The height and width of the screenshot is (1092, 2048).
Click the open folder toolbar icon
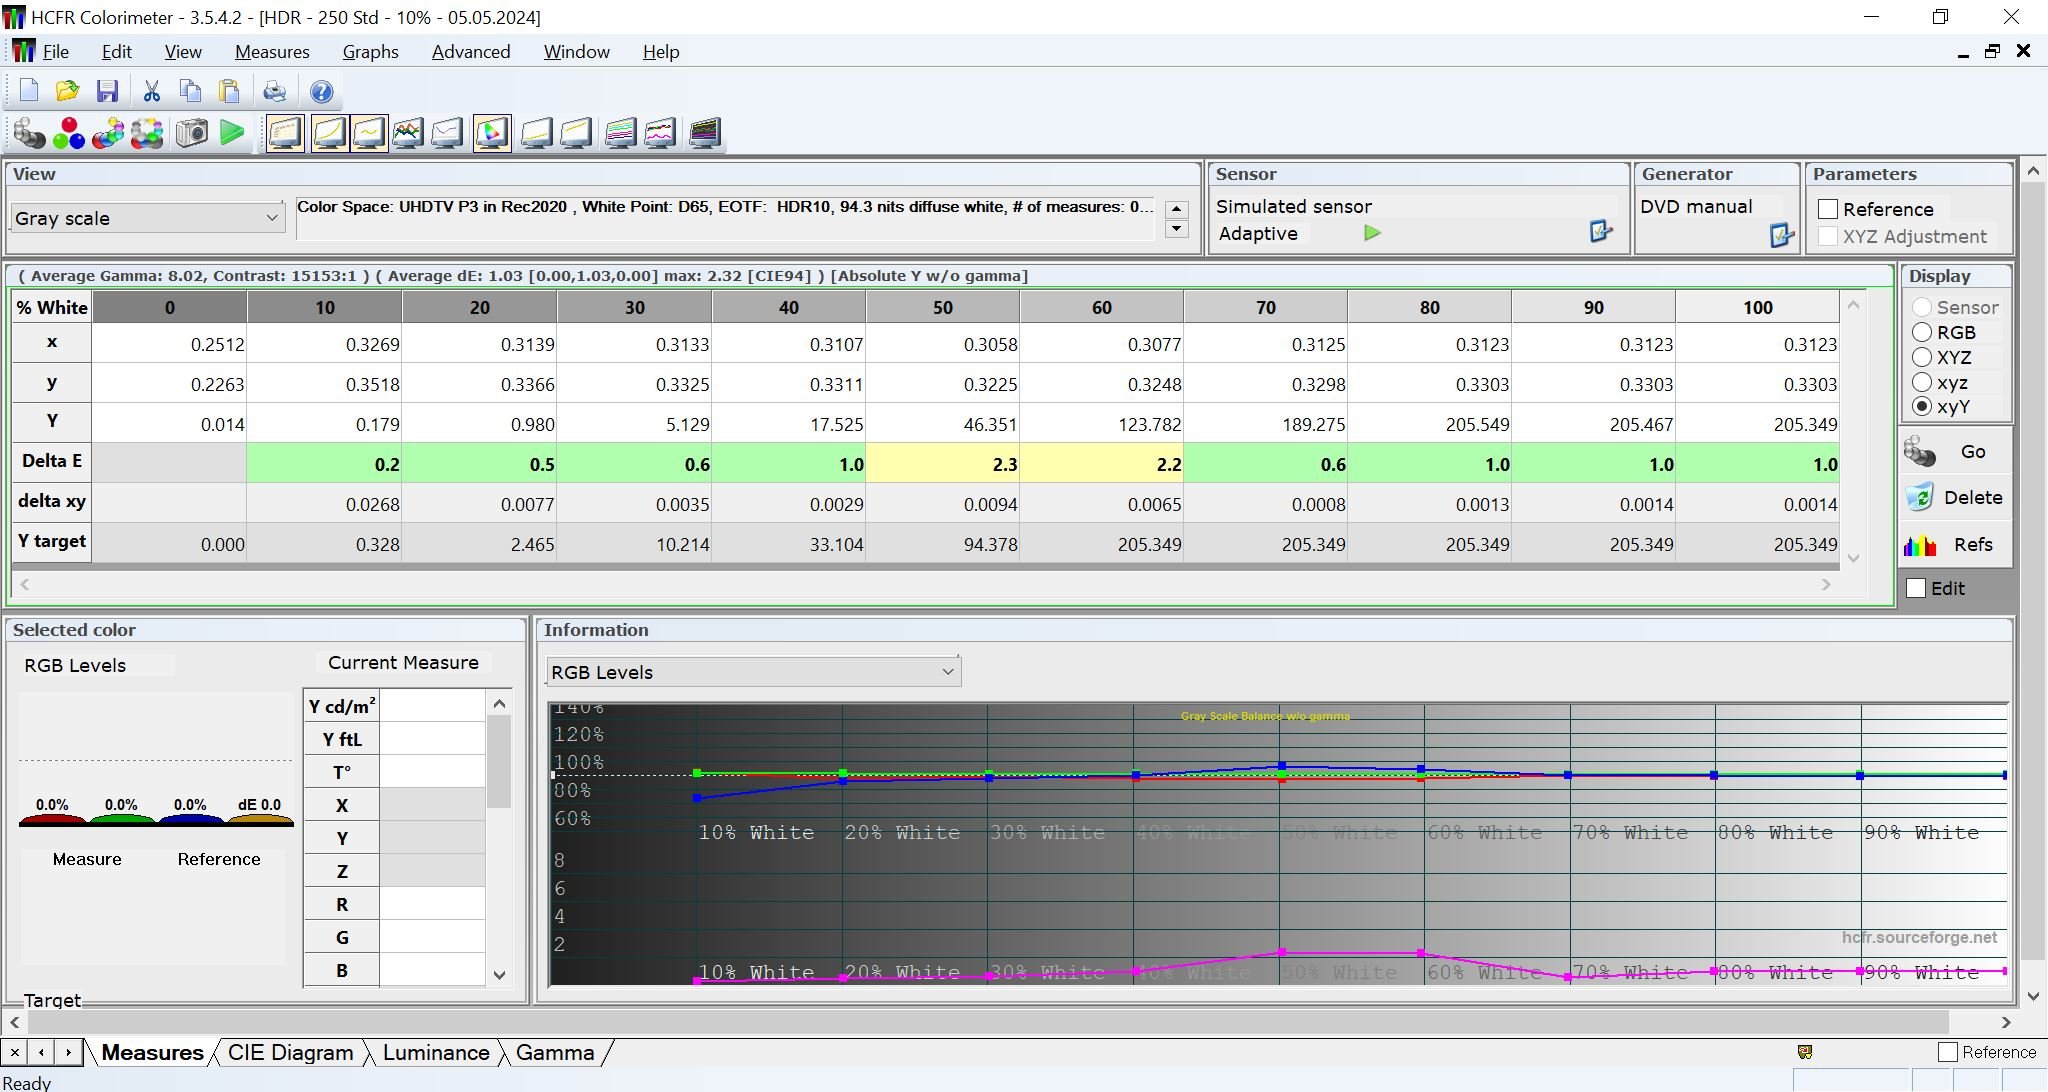pos(67,92)
